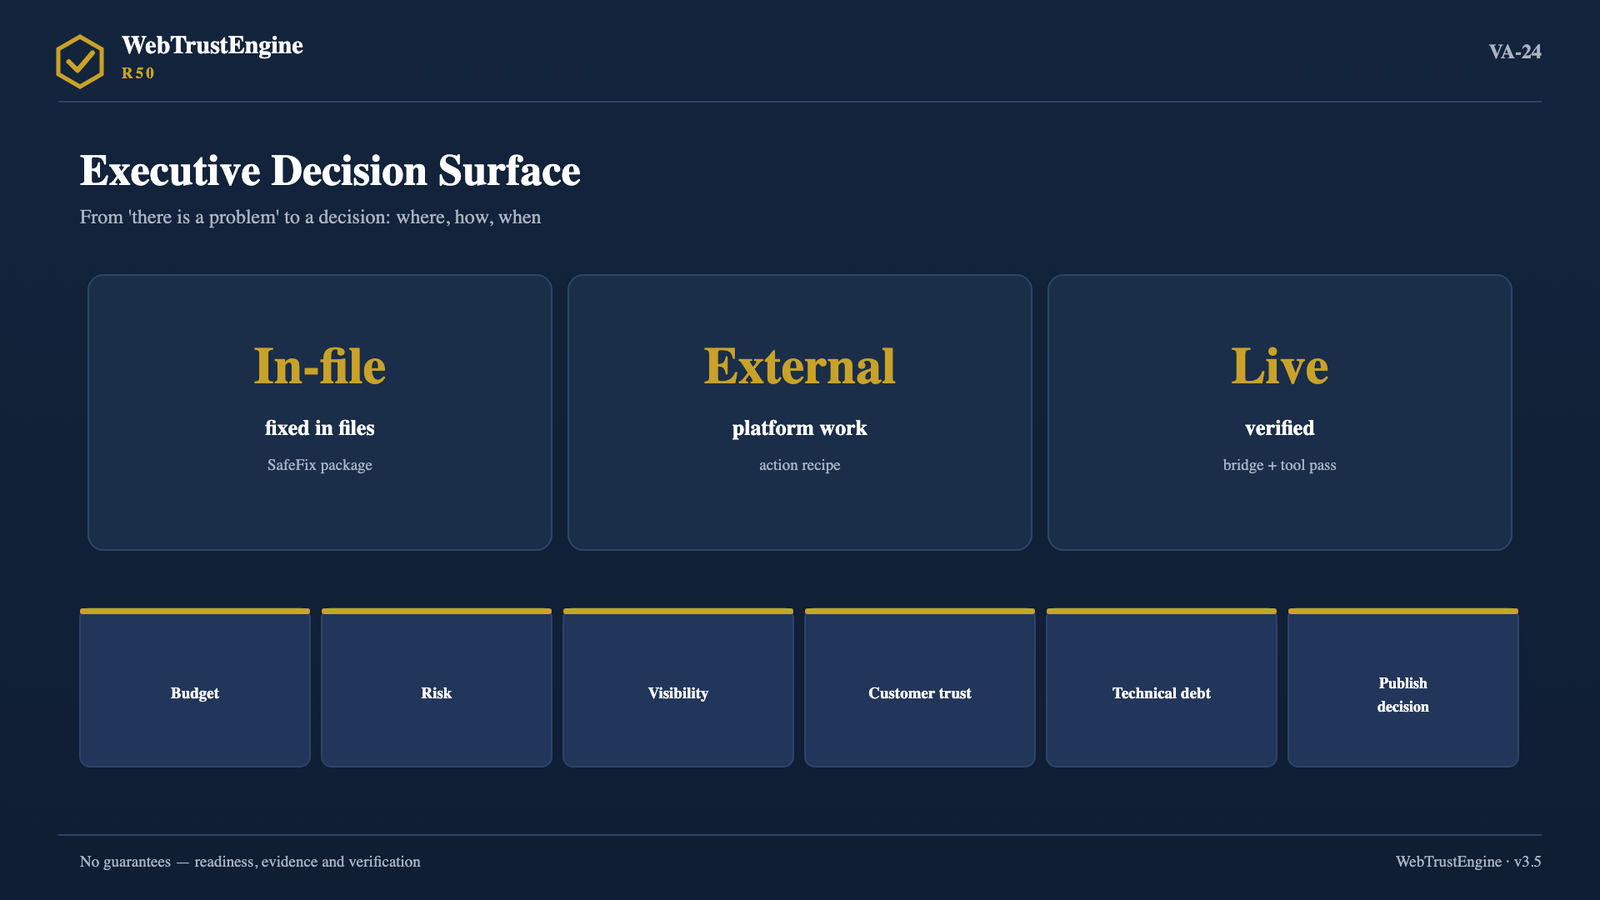Click the 'action recipe' text
This screenshot has width=1600, height=900.
pyautogui.click(x=800, y=465)
